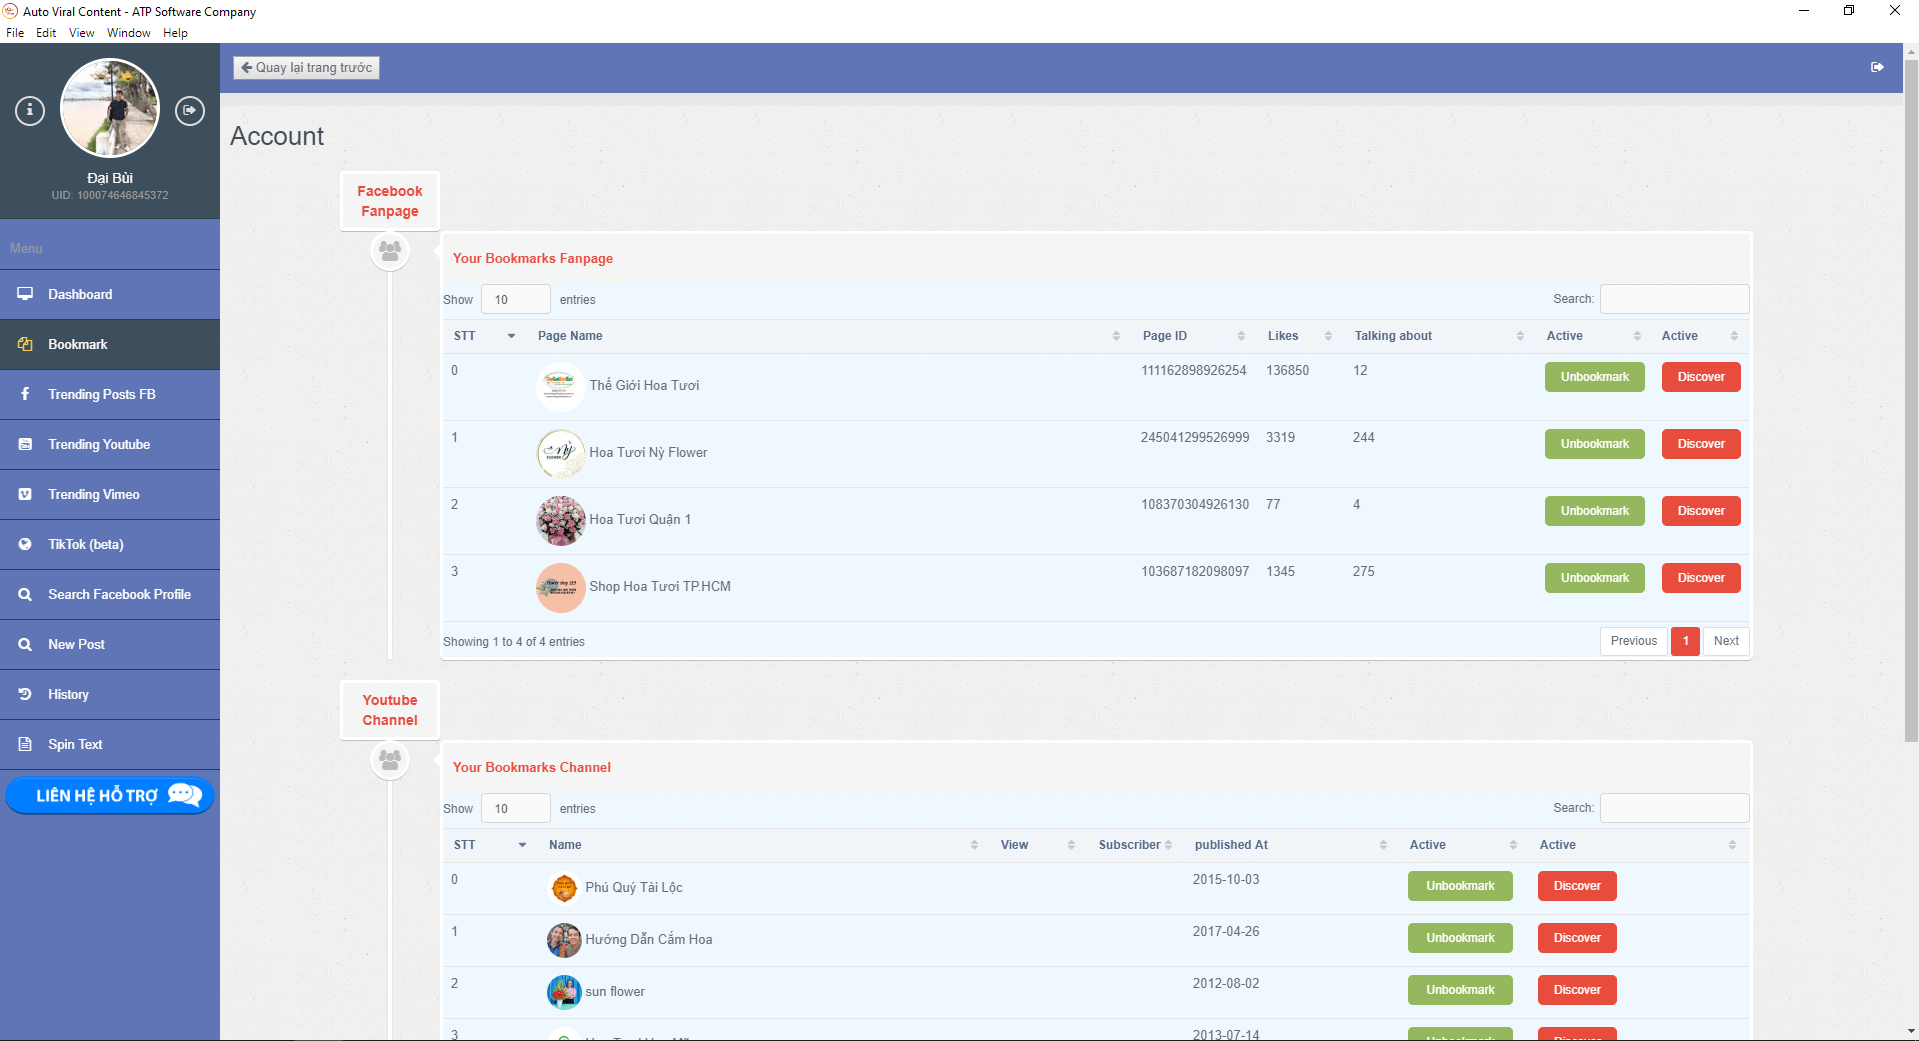Open the Window menu
The height and width of the screenshot is (1041, 1919).
click(128, 33)
